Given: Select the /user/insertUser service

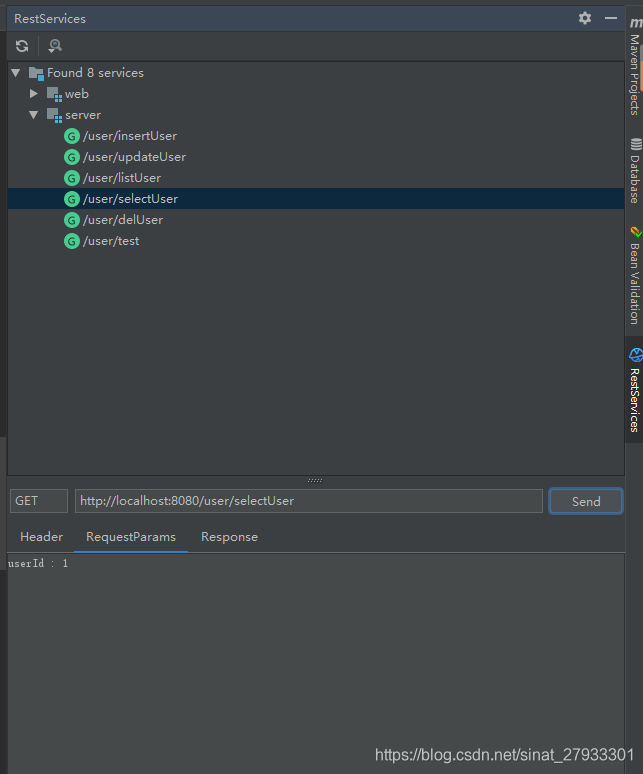Looking at the screenshot, I should tap(130, 136).
